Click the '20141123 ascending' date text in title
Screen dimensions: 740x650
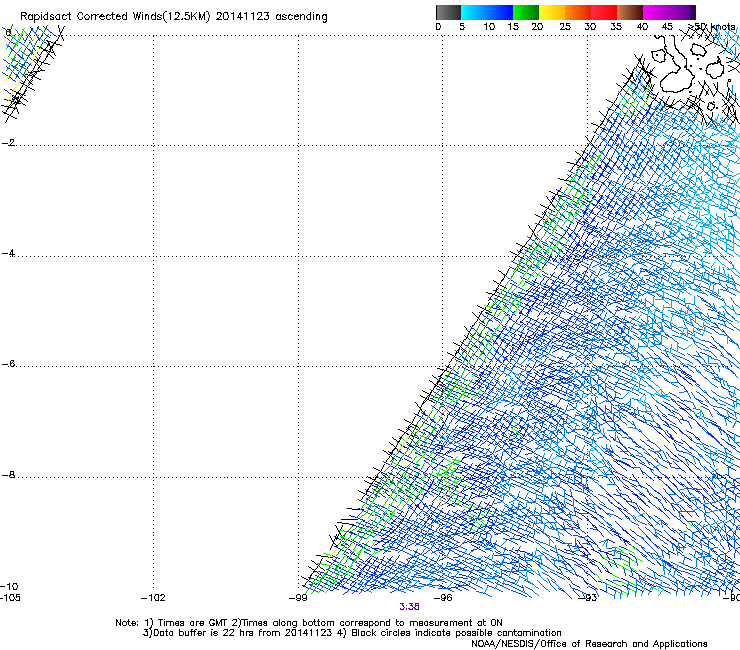click(271, 17)
